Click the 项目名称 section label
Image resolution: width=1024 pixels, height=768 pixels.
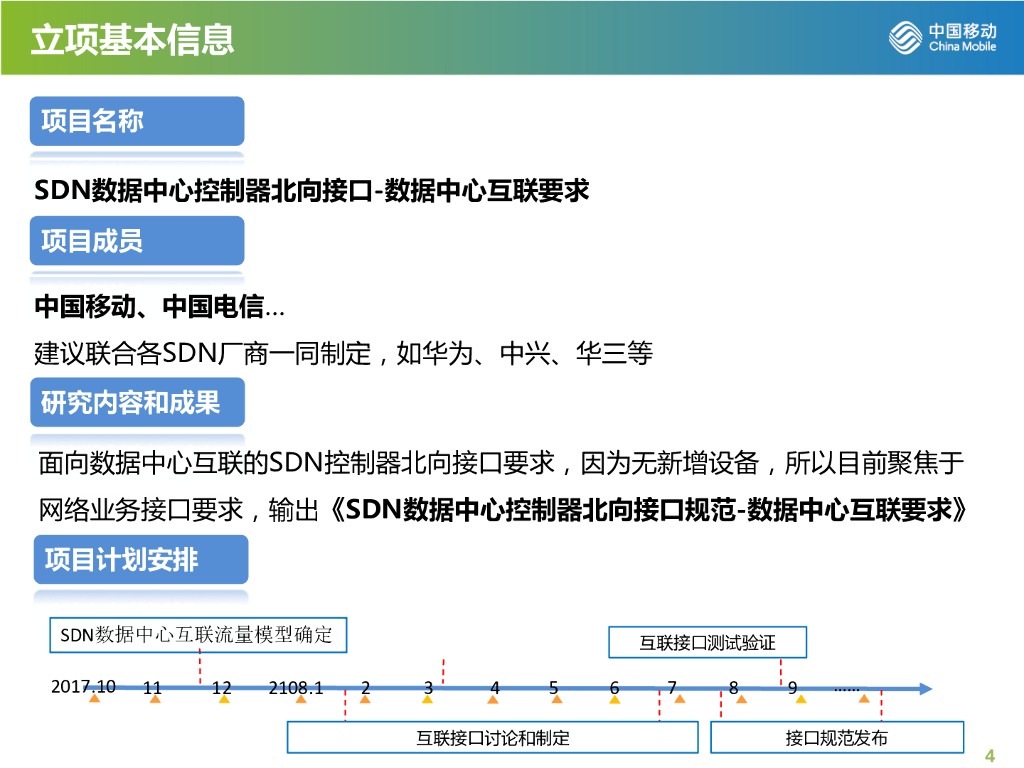(137, 121)
